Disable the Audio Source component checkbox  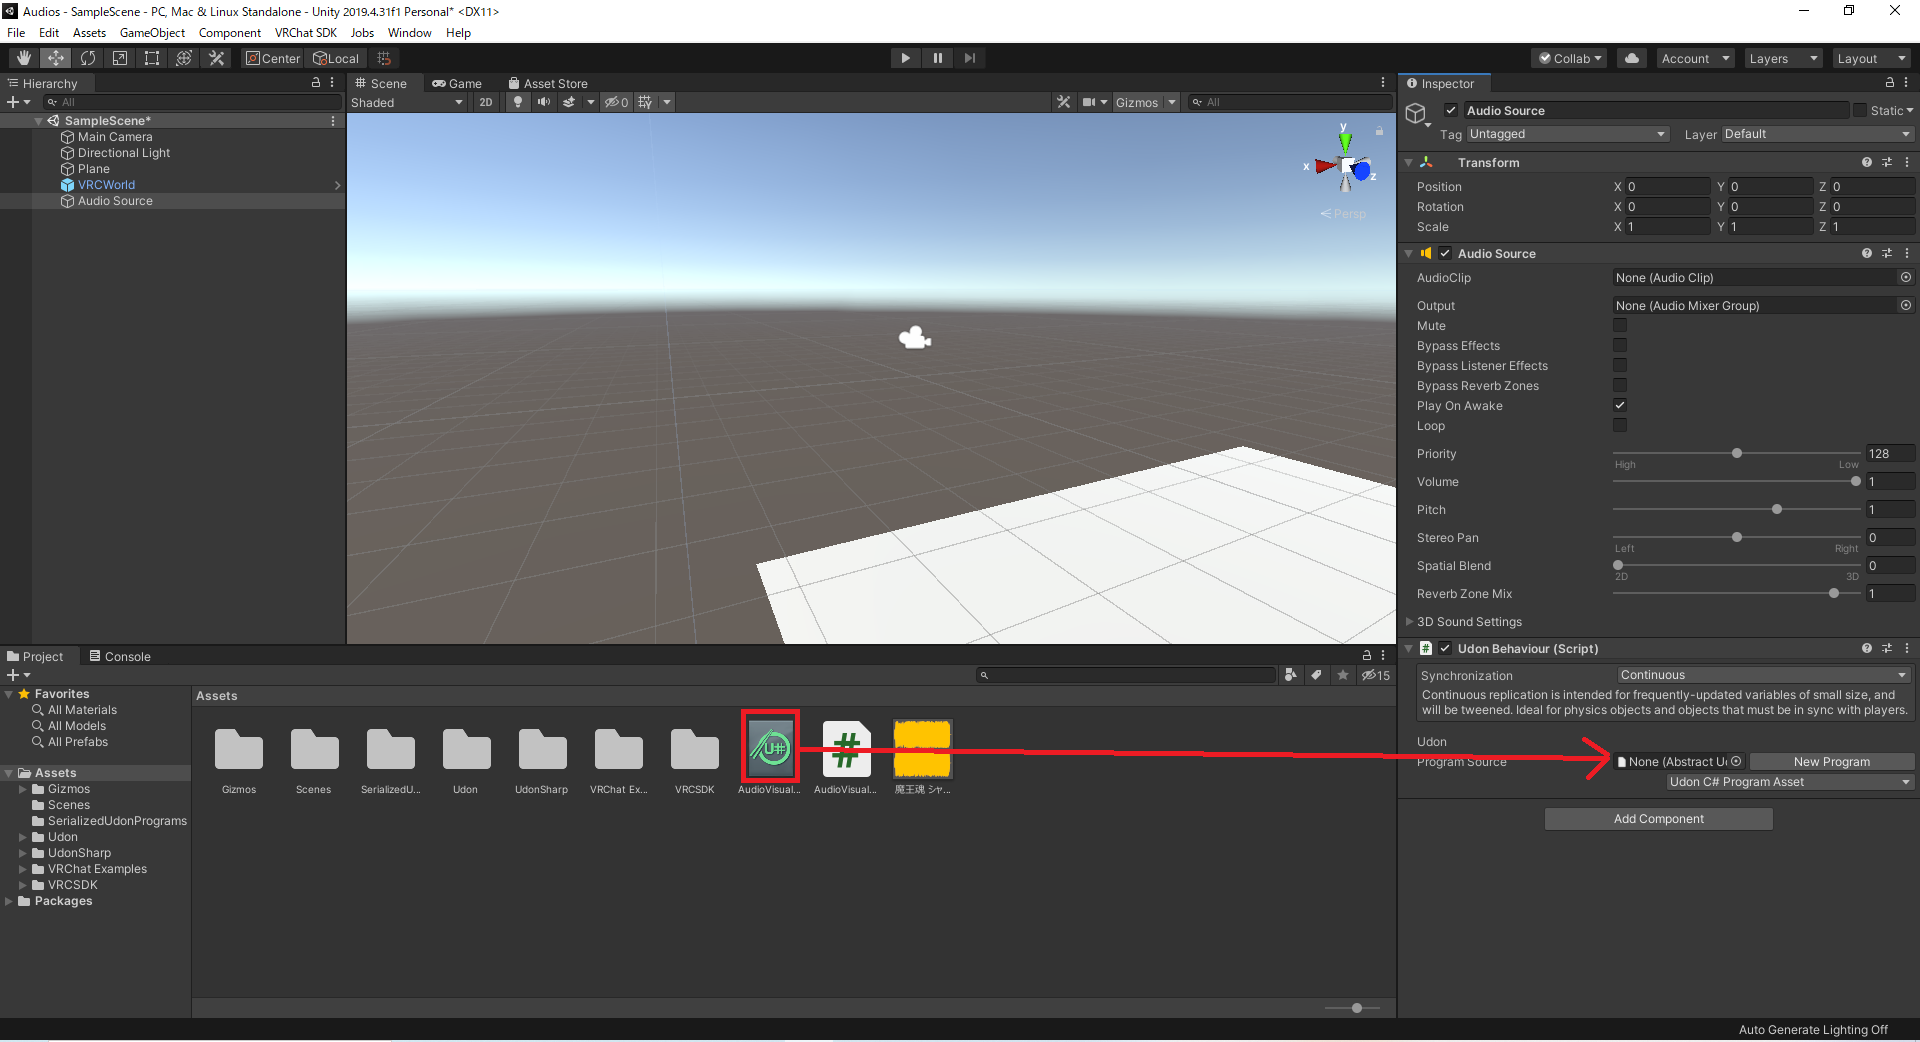coord(1445,254)
